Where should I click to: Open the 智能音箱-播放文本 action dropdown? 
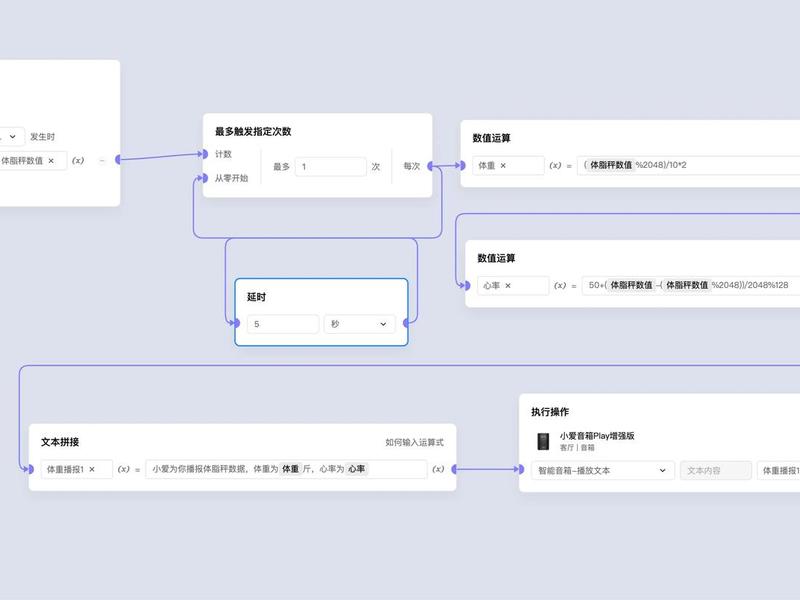pyautogui.click(x=603, y=470)
